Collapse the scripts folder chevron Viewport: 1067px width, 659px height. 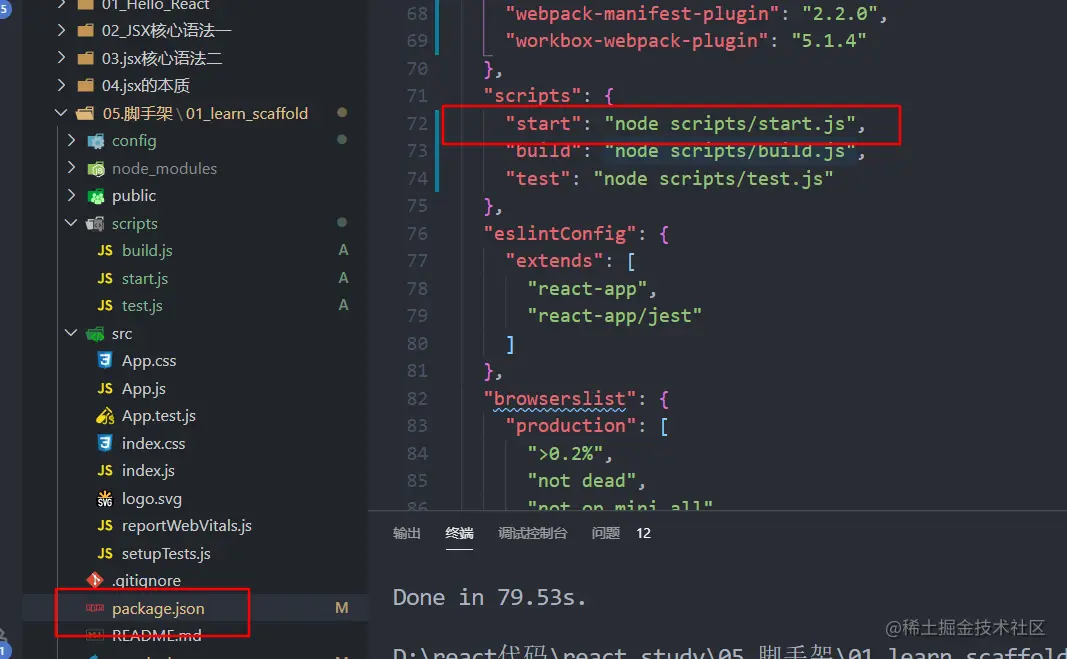71,223
